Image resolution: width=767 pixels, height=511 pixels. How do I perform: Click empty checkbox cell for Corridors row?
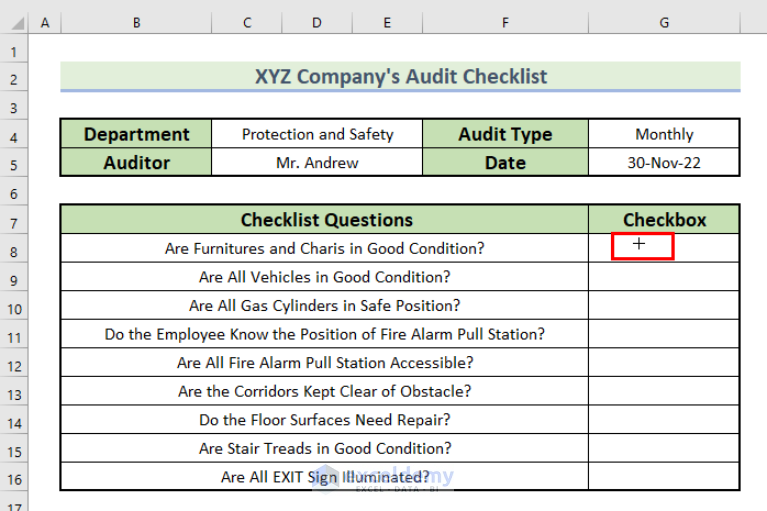(x=664, y=391)
